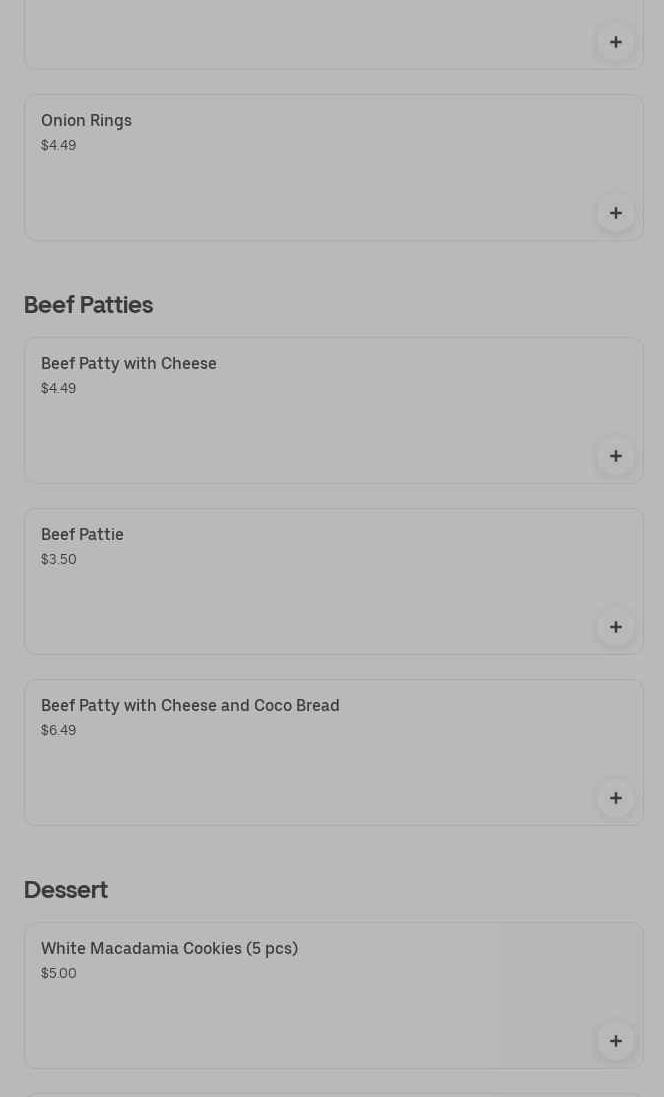View Beef Patty with Cheese and Coco Bread
The width and height of the screenshot is (664, 1097).
point(190,705)
